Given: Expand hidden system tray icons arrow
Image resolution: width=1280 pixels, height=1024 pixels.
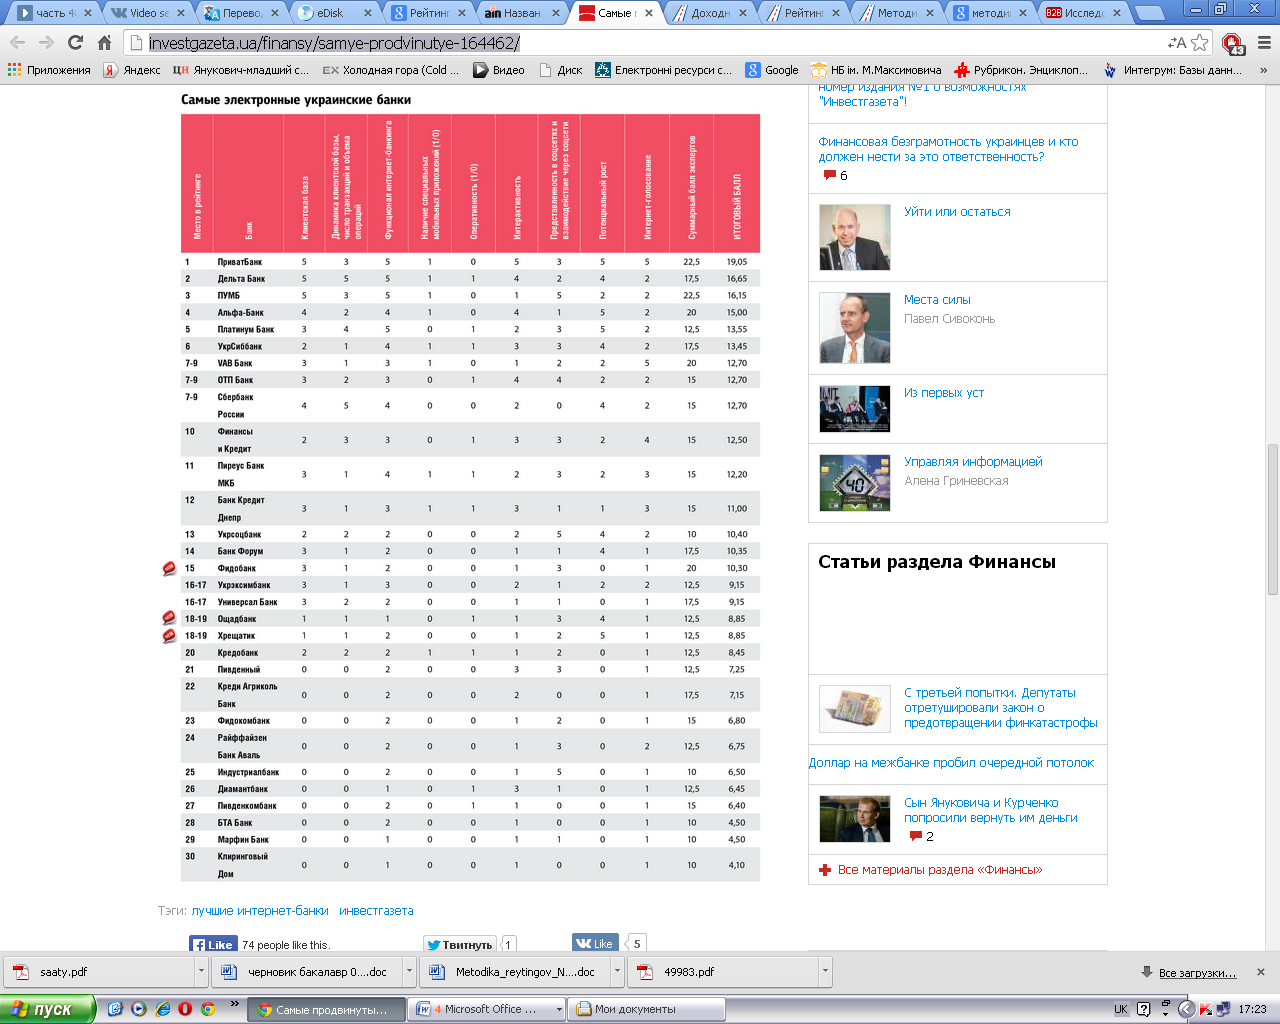Looking at the screenshot, I should 1185,1009.
